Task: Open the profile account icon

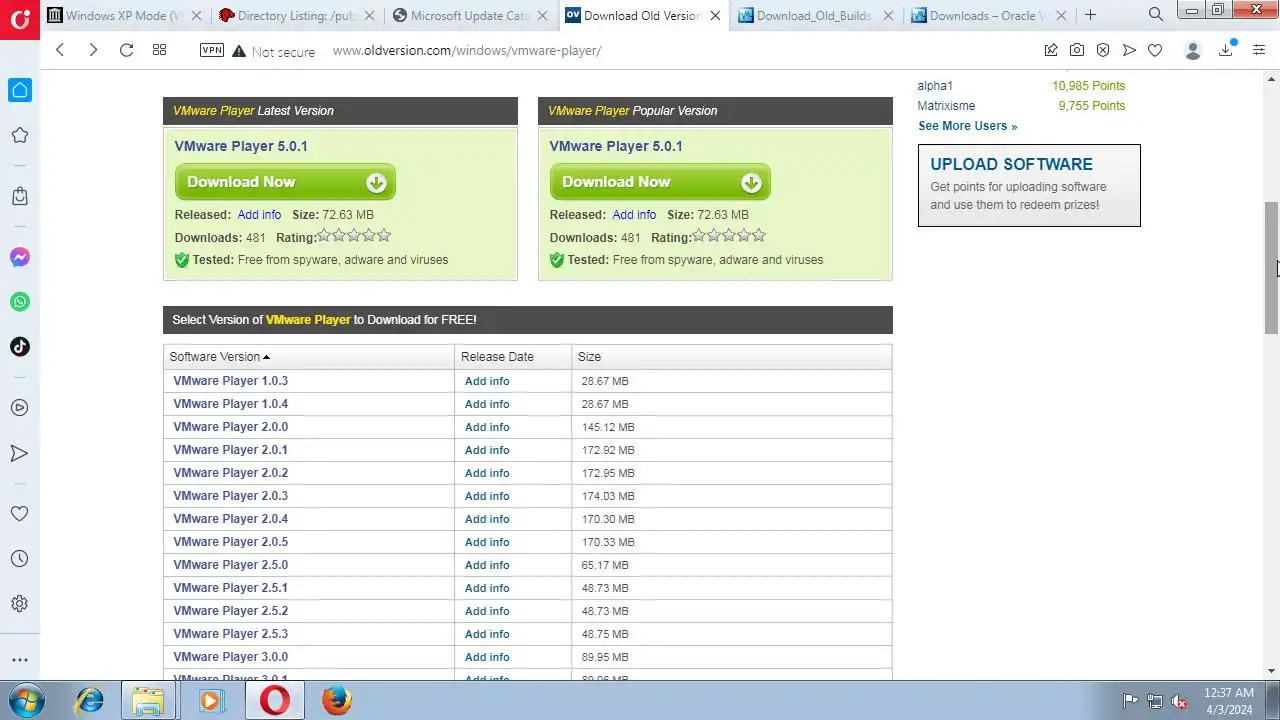Action: click(x=1192, y=50)
